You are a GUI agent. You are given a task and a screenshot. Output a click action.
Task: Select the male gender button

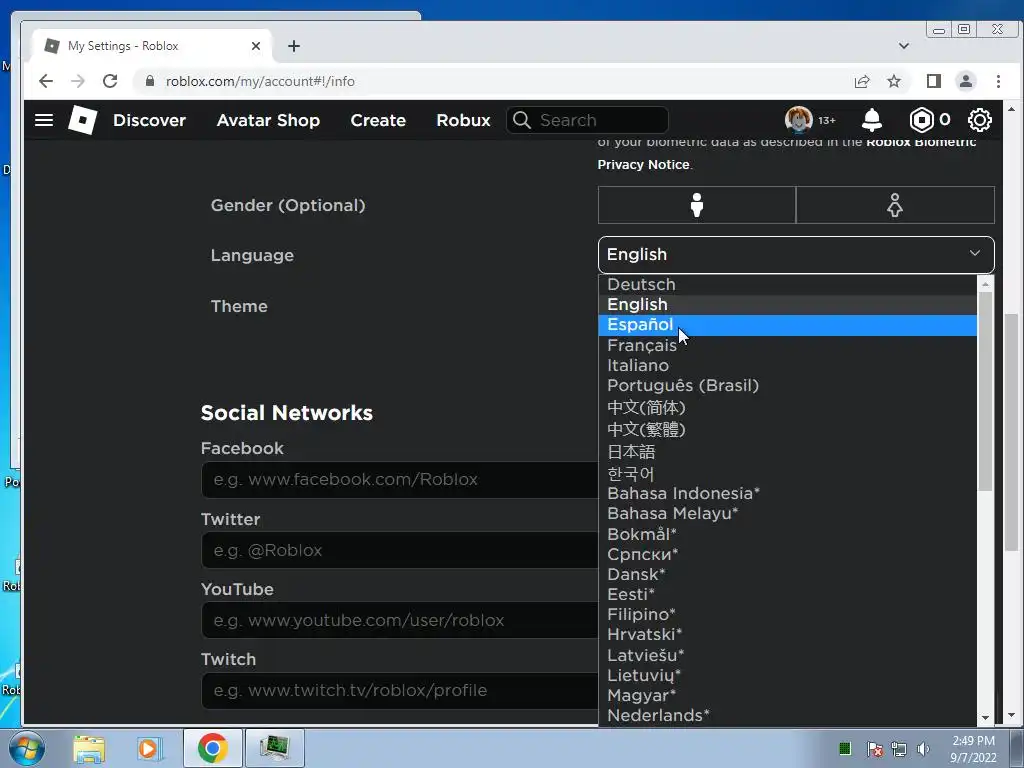[x=697, y=205]
